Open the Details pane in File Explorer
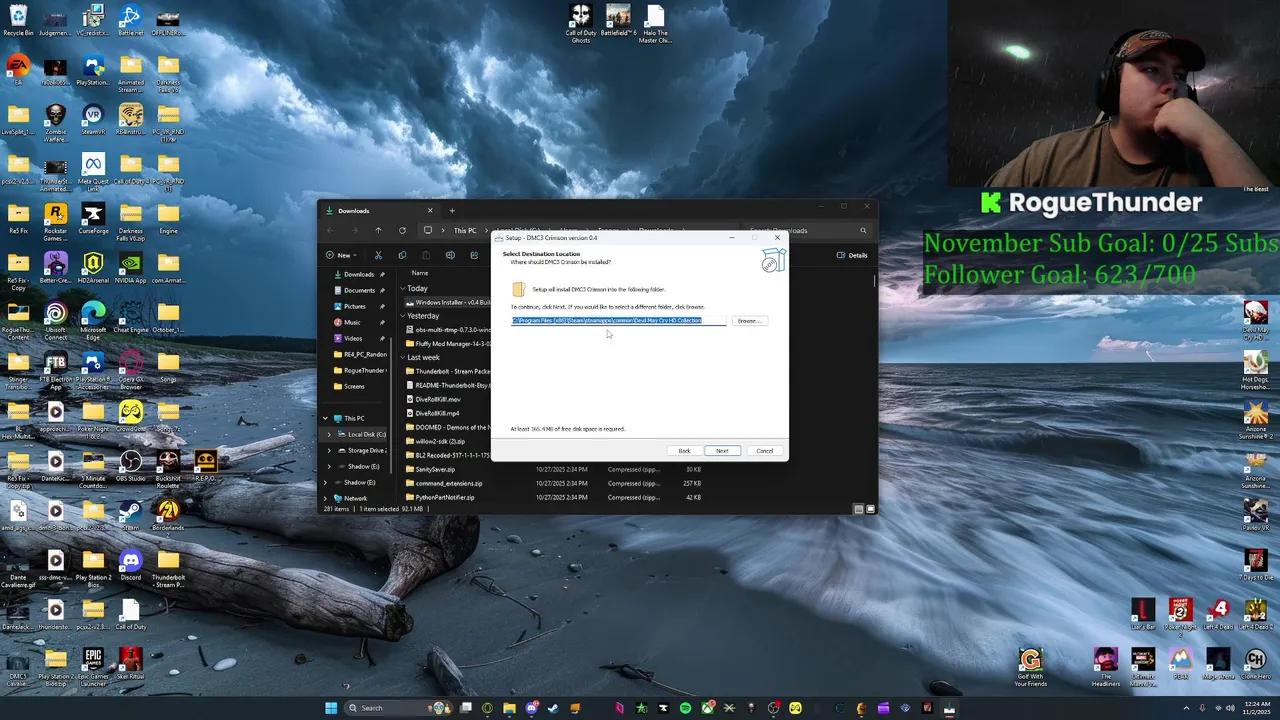Screen dimensions: 1280x720 click(851, 255)
